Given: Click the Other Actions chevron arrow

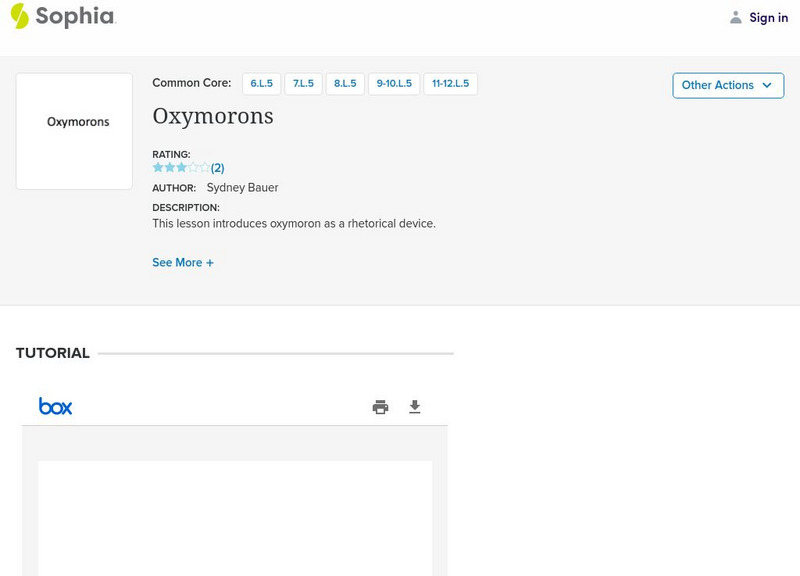Looking at the screenshot, I should click(768, 85).
